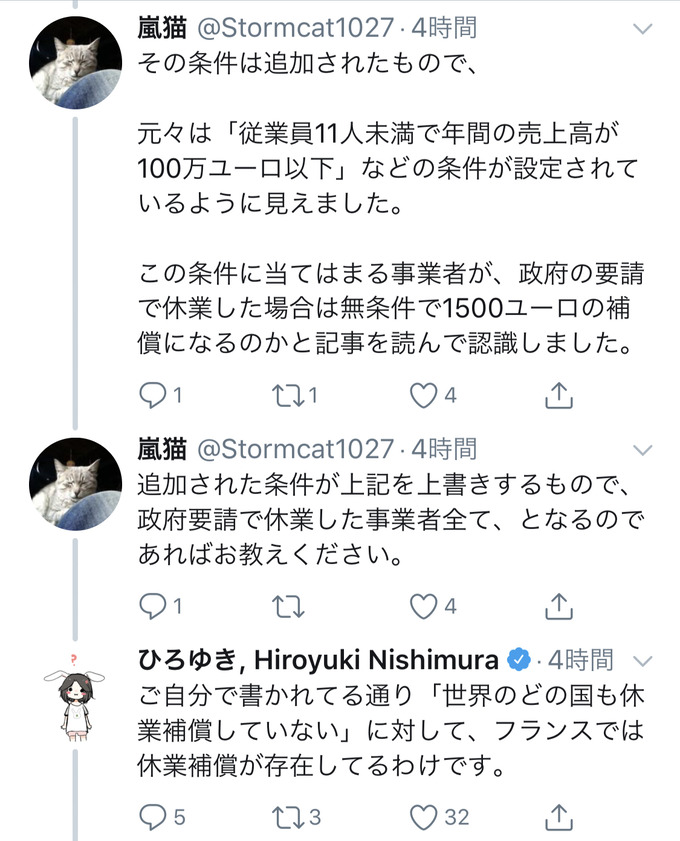
Task: Like 嵐猫's first tweet with the heart icon
Action: pos(425,395)
